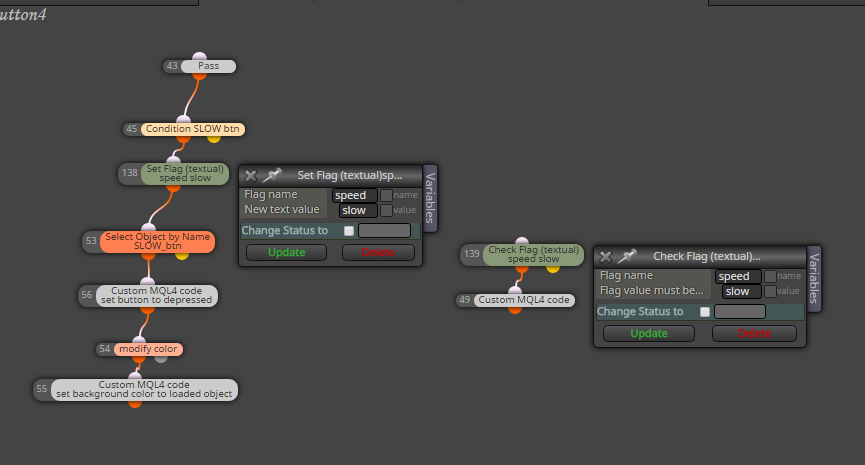Toggle 'value' checkbox in Check Flag panel
This screenshot has height=465, width=865.
(x=770, y=291)
